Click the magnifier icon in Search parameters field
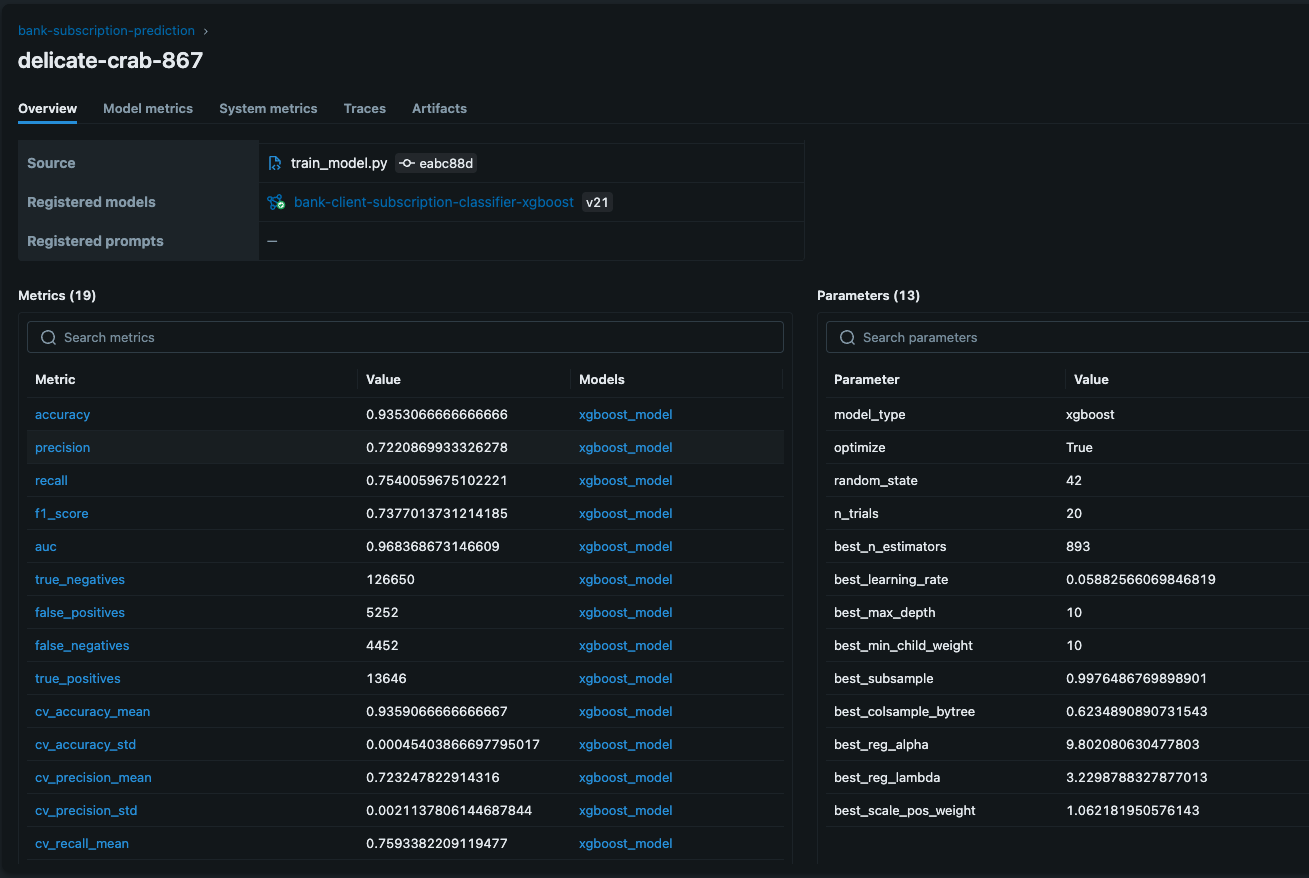 (x=847, y=337)
